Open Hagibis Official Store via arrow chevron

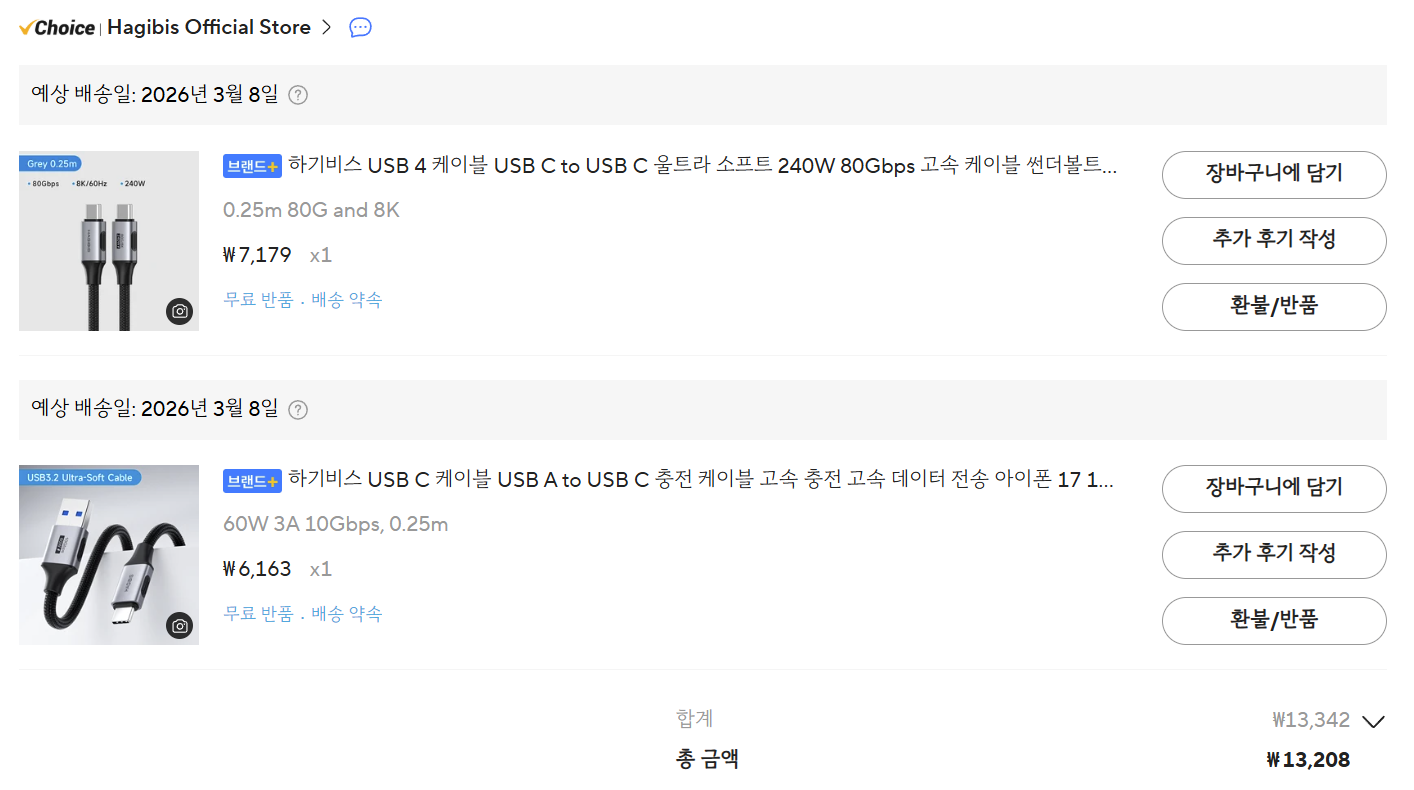pos(326,28)
